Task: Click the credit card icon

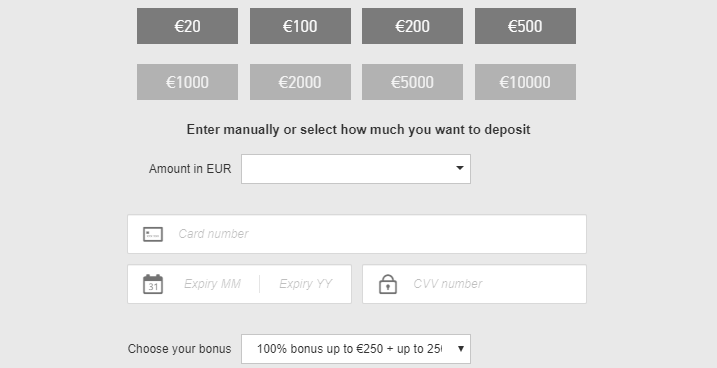Action: 153,234
